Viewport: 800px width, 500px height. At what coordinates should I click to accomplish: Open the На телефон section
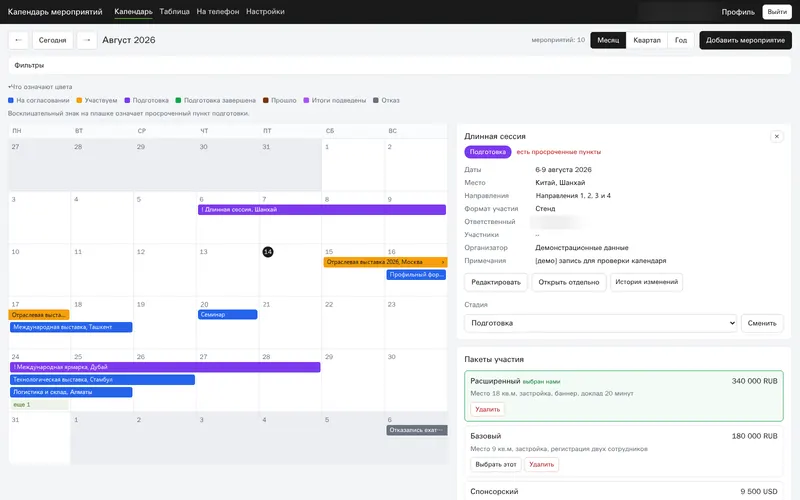pos(218,12)
